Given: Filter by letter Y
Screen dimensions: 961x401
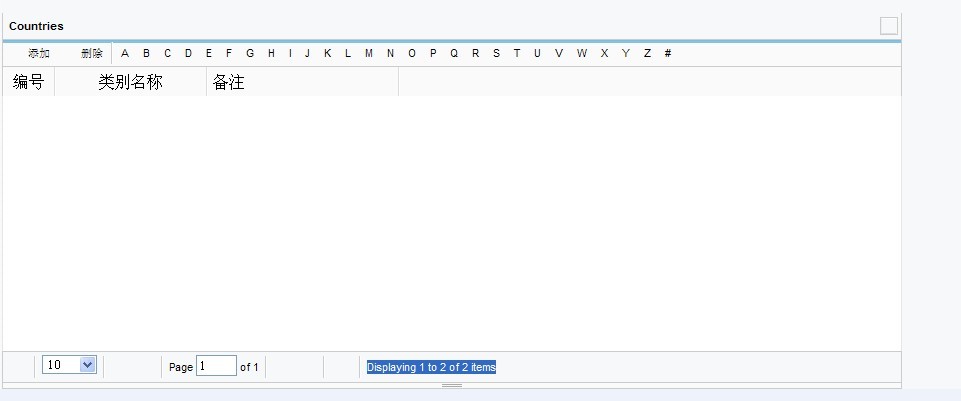Looking at the screenshot, I should click(626, 53).
